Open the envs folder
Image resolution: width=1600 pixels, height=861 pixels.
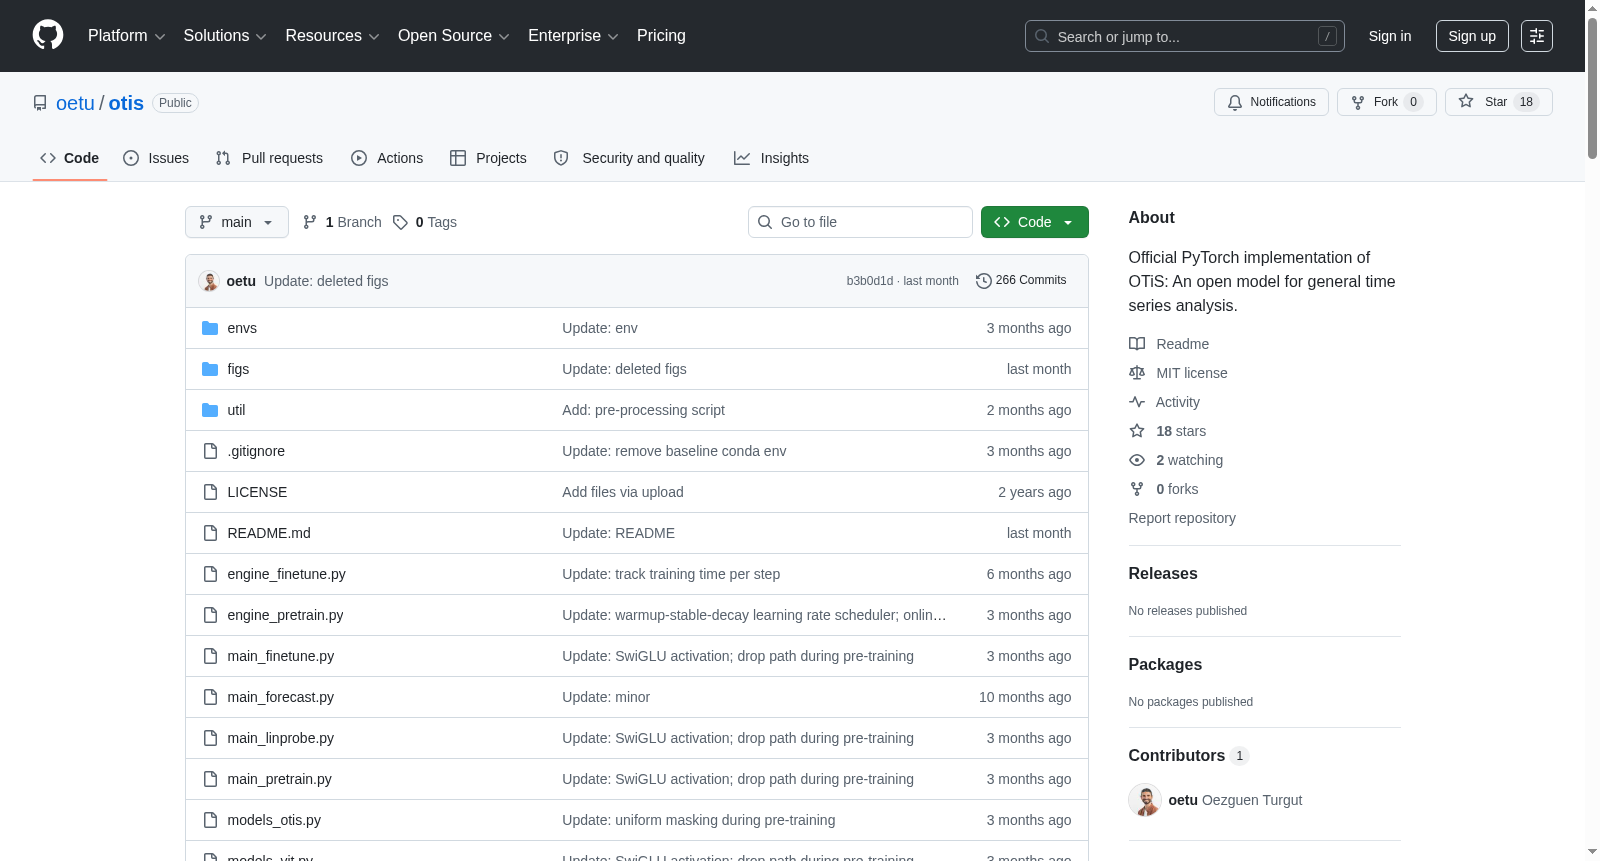pos(242,328)
